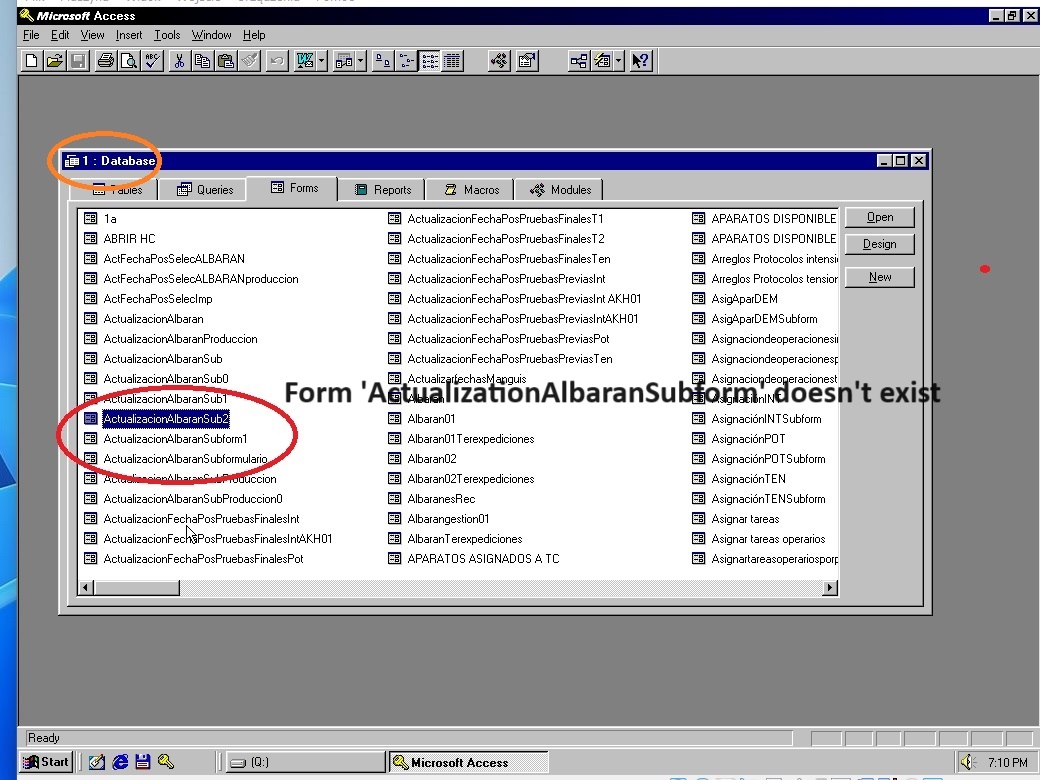The height and width of the screenshot is (780, 1040).
Task: Expand the OfficeLinks dropdown arrow
Action: coord(321,61)
